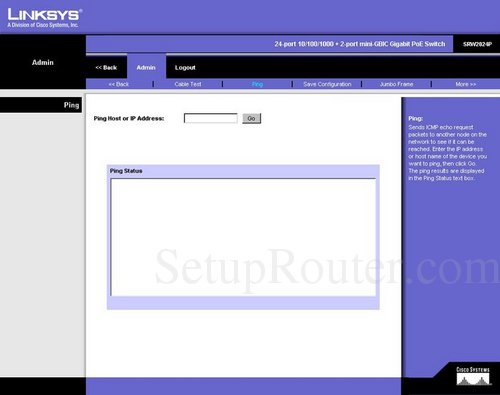Open the Admin tab
Screen dimensions: 500x395
pos(146,67)
